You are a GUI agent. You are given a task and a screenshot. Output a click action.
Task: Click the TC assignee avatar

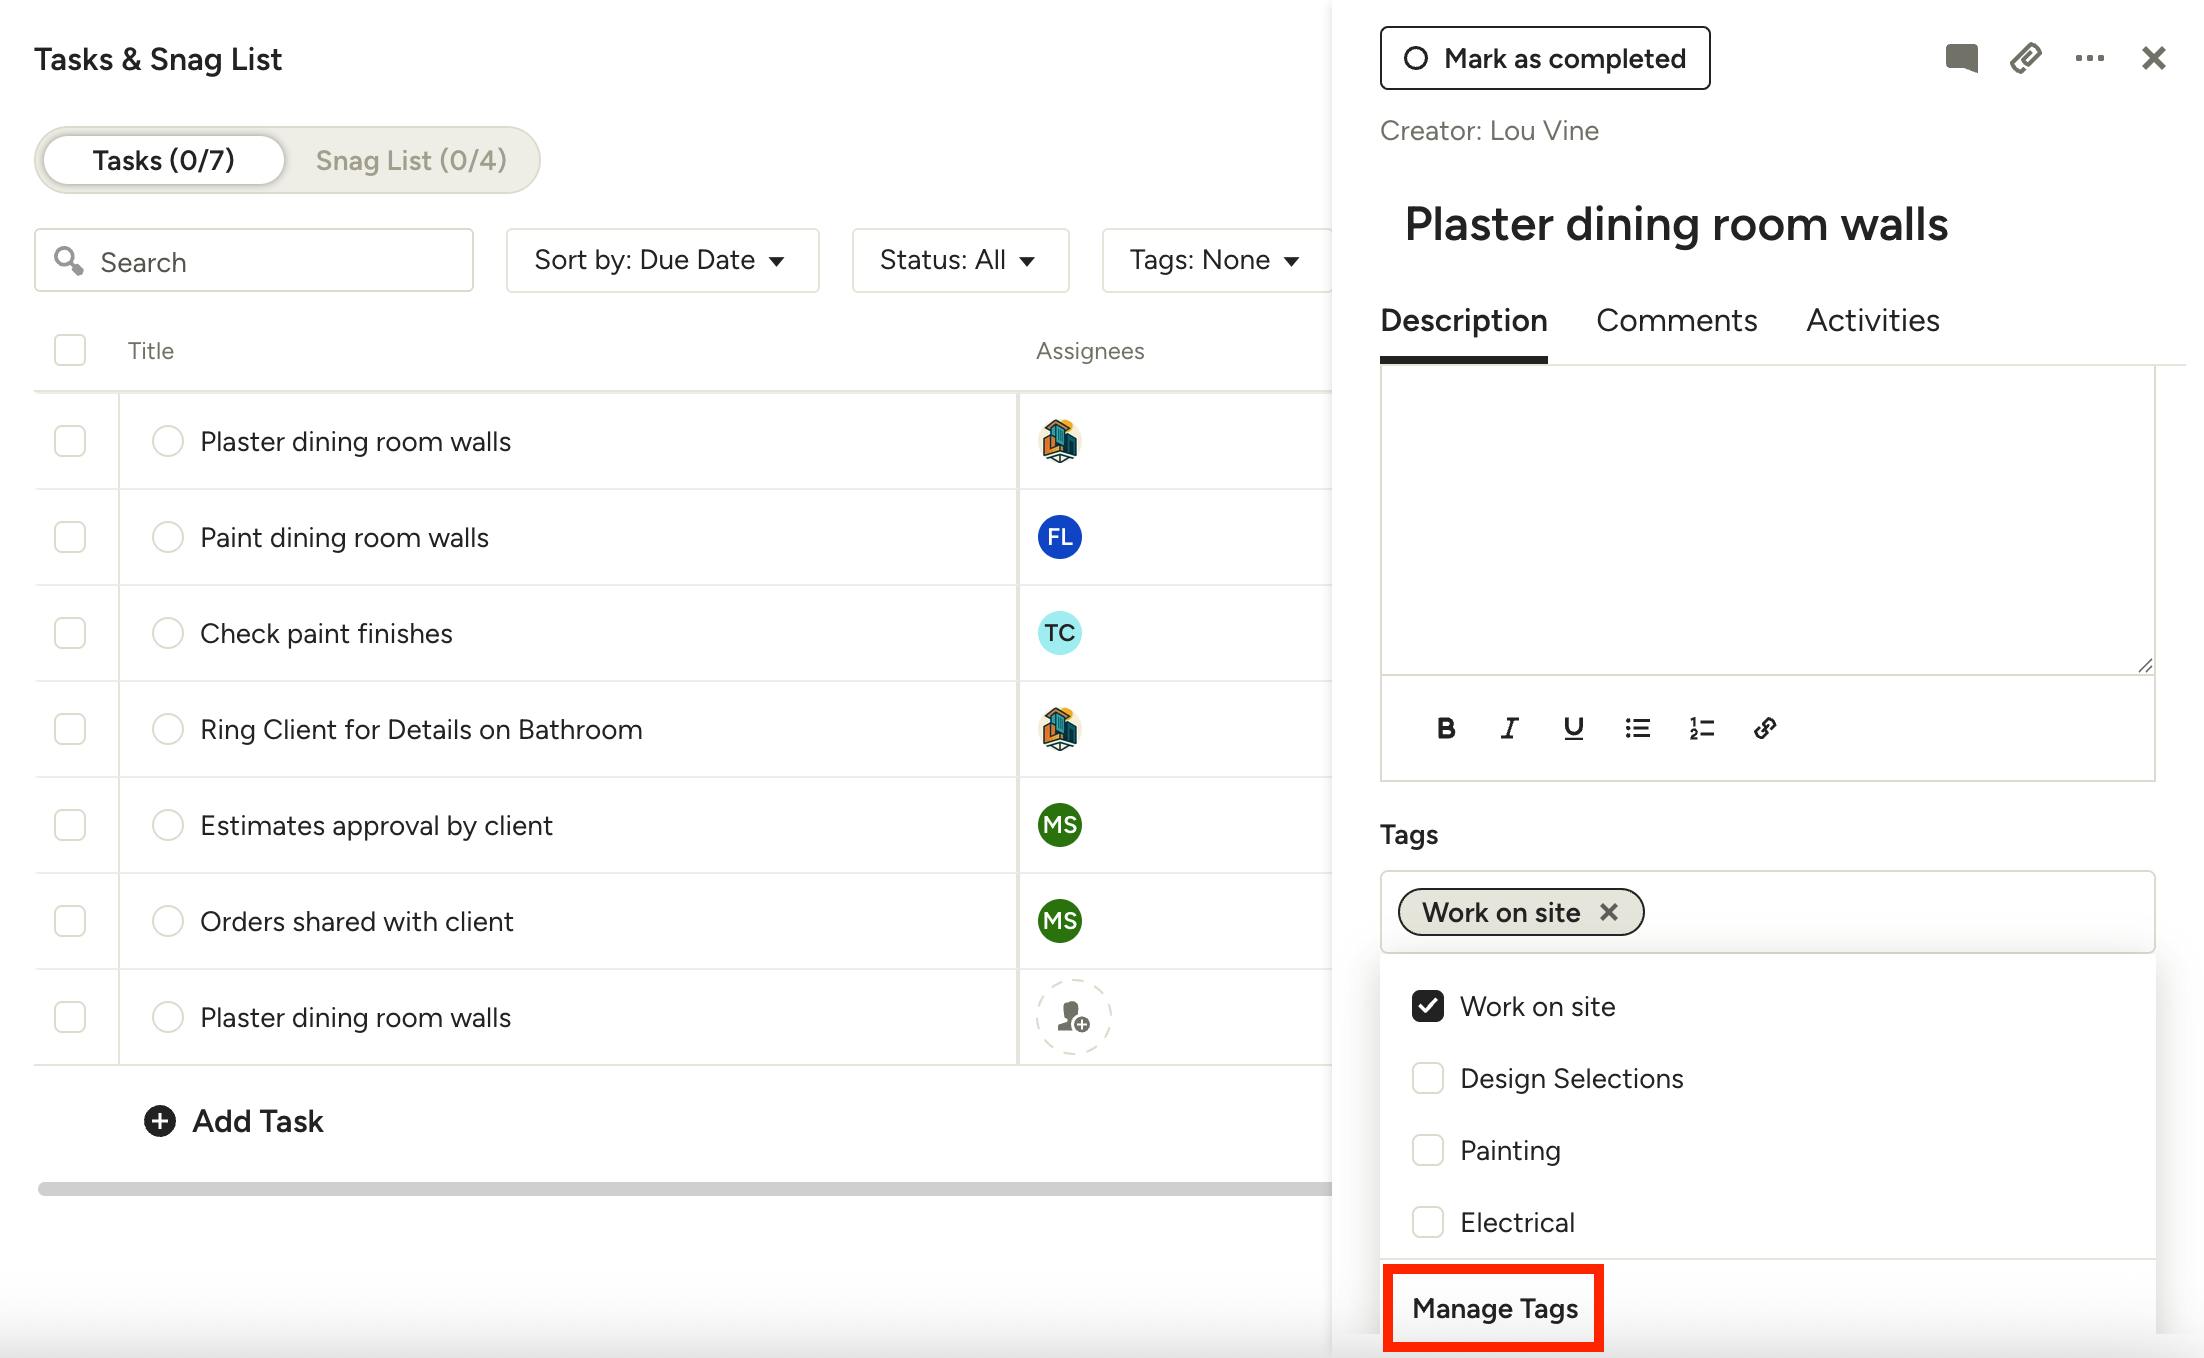coord(1059,633)
